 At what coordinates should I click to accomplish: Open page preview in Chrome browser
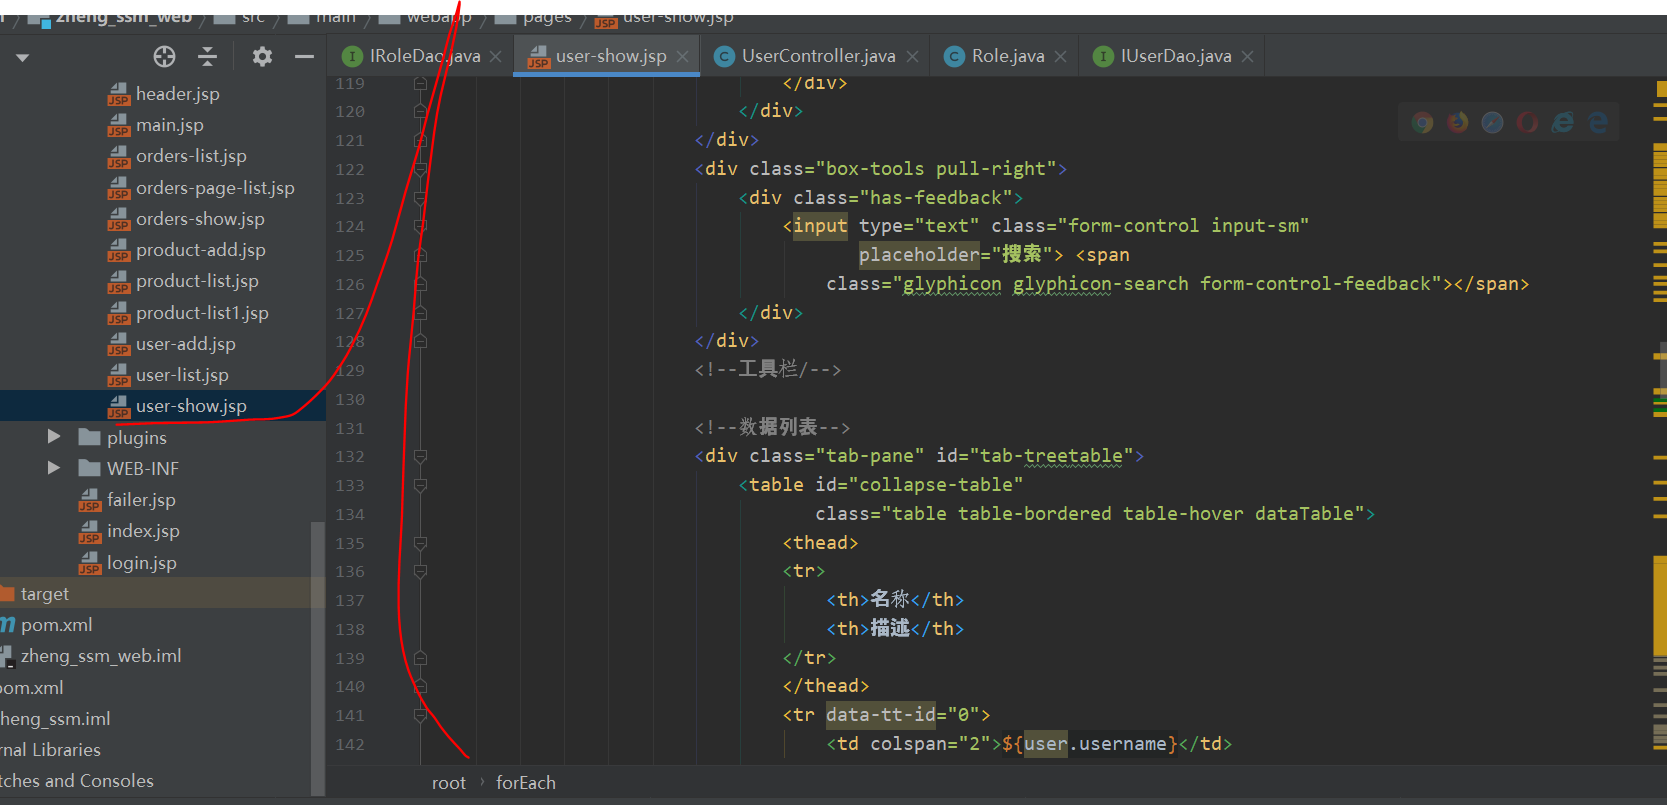click(1422, 123)
